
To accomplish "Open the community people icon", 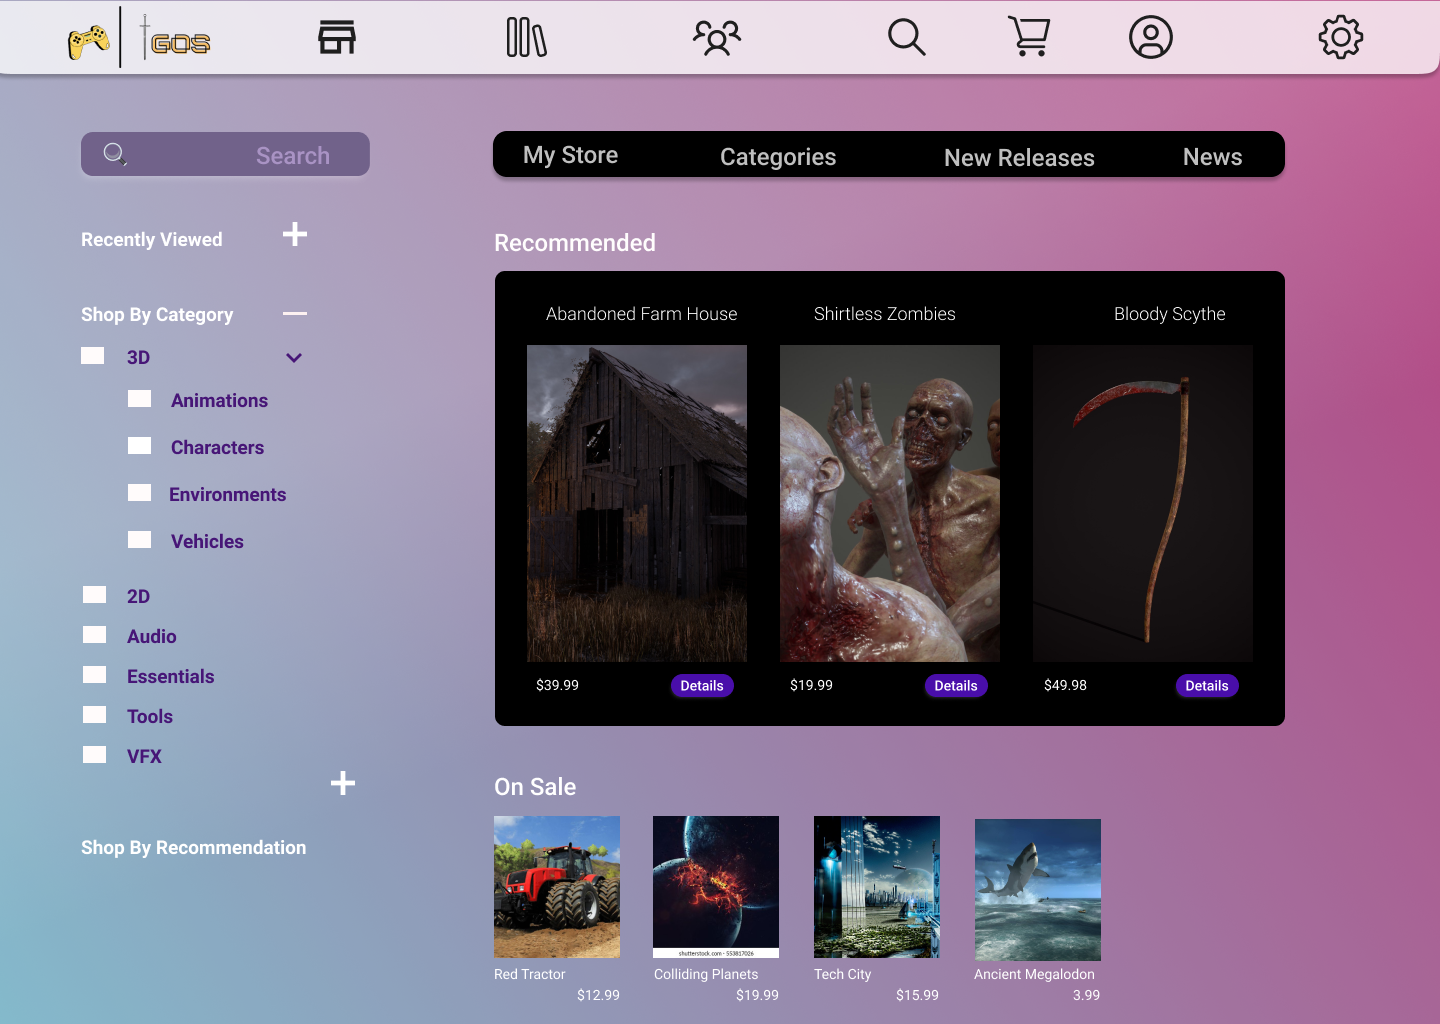I will [x=717, y=37].
